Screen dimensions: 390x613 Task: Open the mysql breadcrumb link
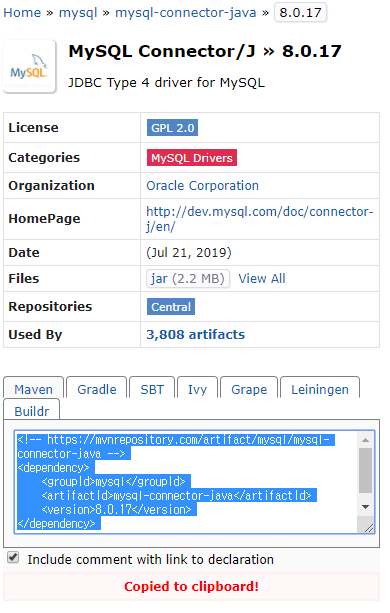click(78, 13)
